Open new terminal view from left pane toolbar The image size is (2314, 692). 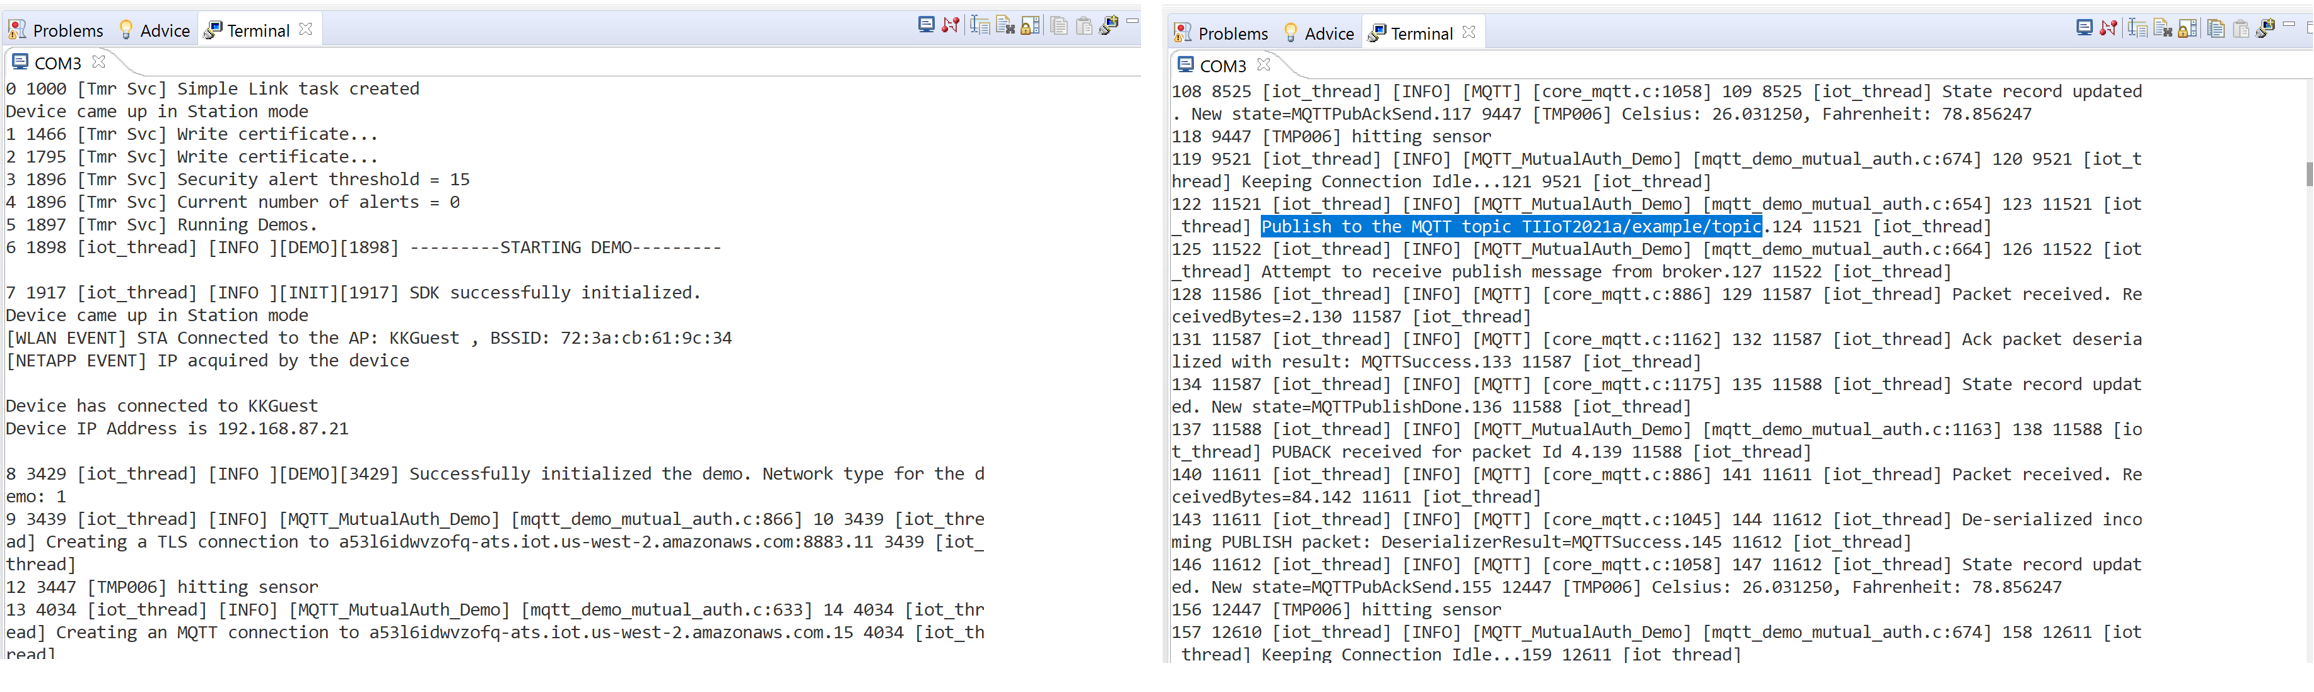tap(1108, 25)
